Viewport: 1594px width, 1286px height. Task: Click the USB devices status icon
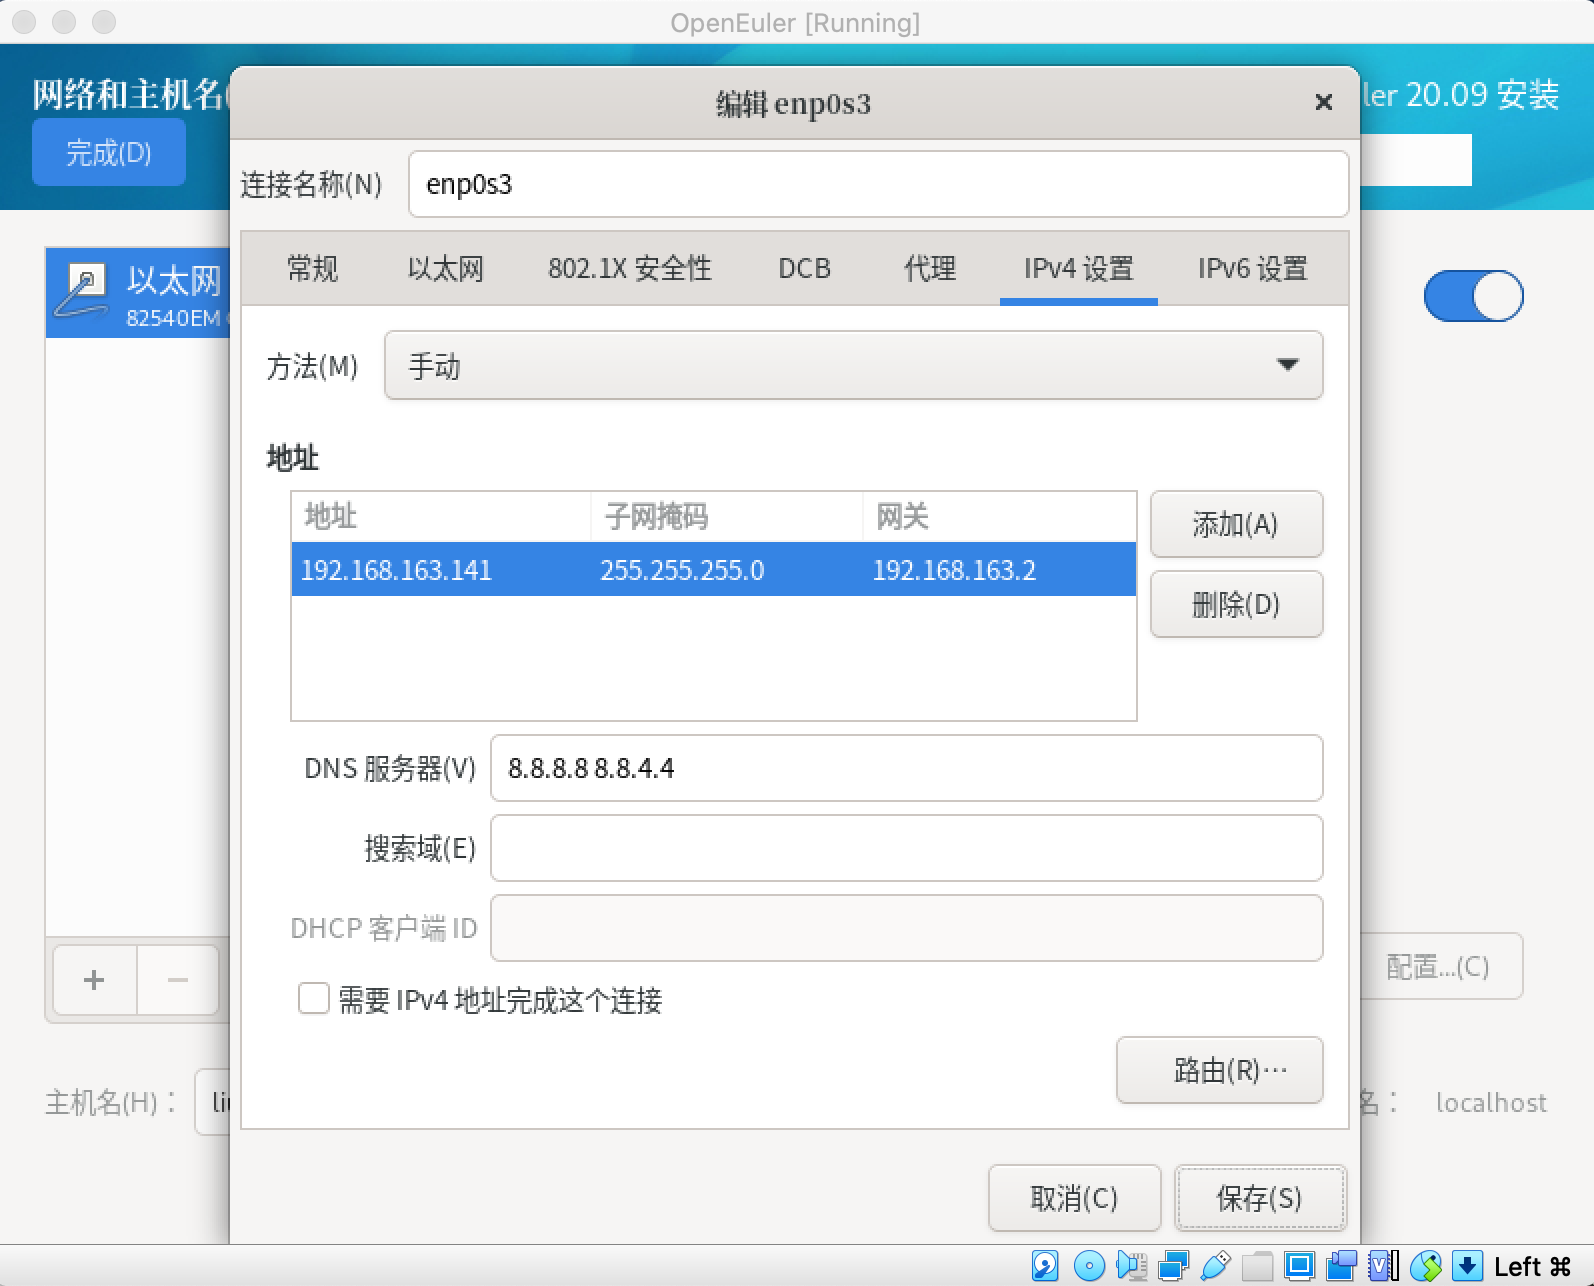(x=1215, y=1266)
